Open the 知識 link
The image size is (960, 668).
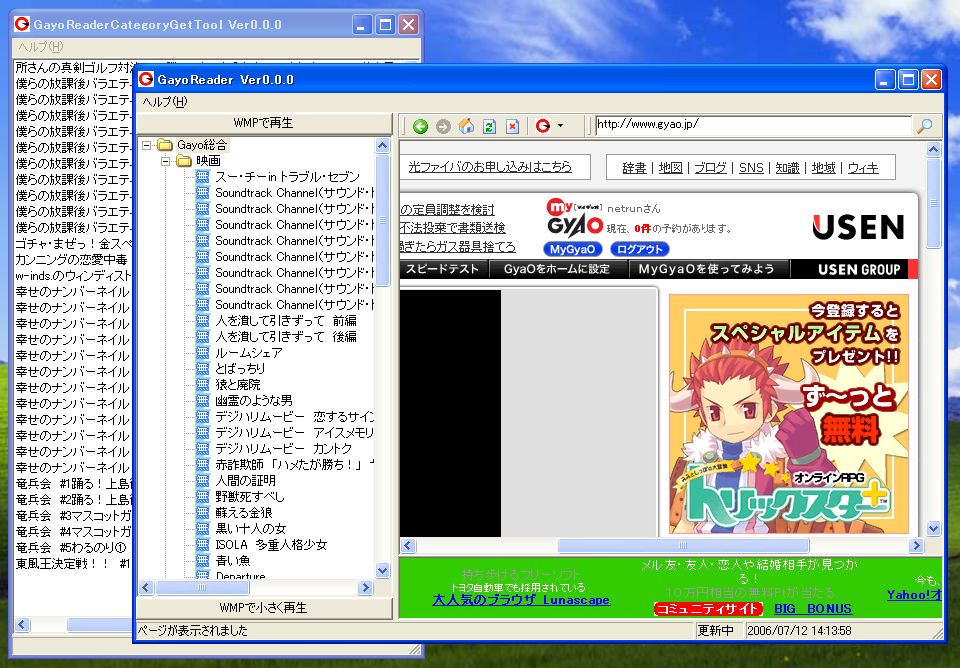click(x=787, y=168)
